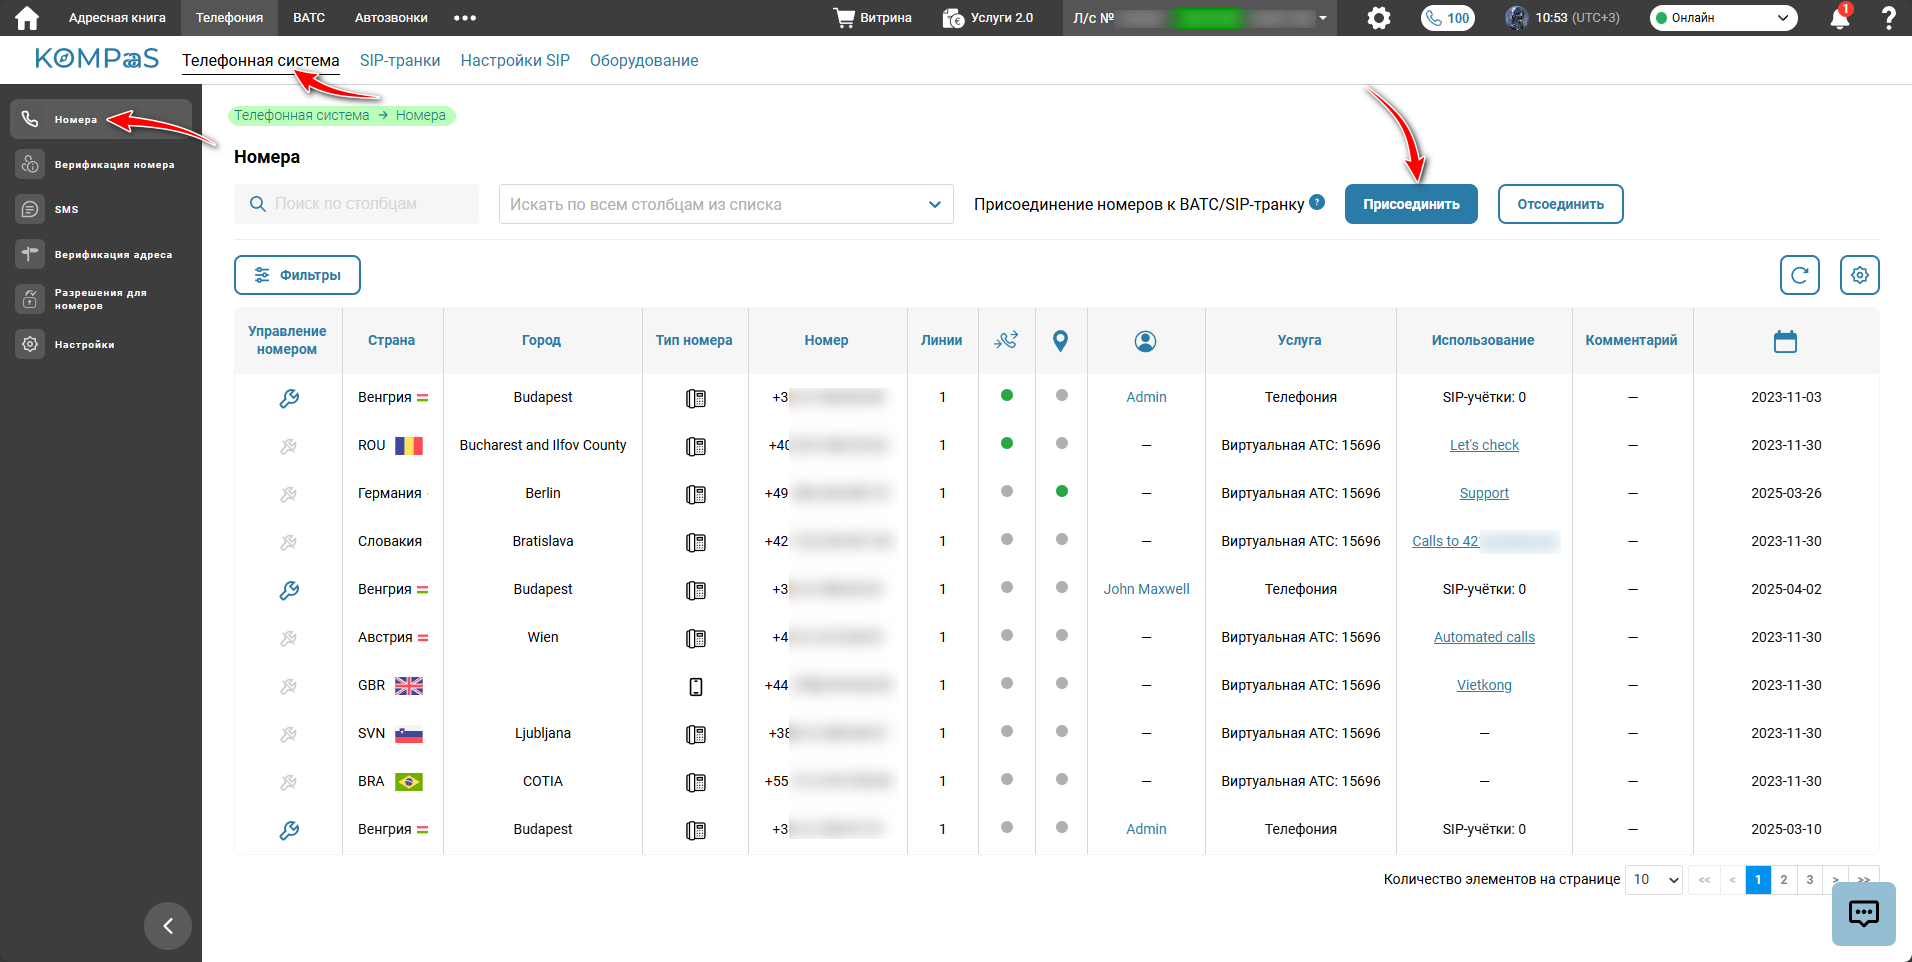Click the Отсоединить button
Viewport: 1912px width, 962px height.
(1560, 204)
